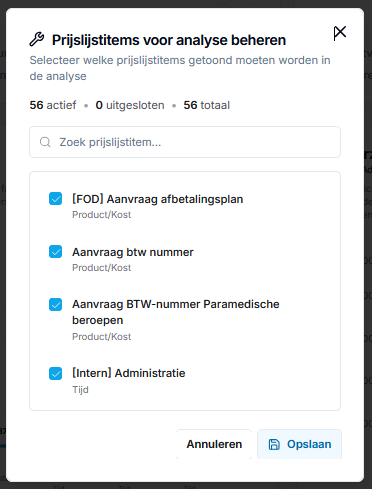The width and height of the screenshot is (372, 489).
Task: Click the magnifier icon in the search box
Action: coord(45,142)
